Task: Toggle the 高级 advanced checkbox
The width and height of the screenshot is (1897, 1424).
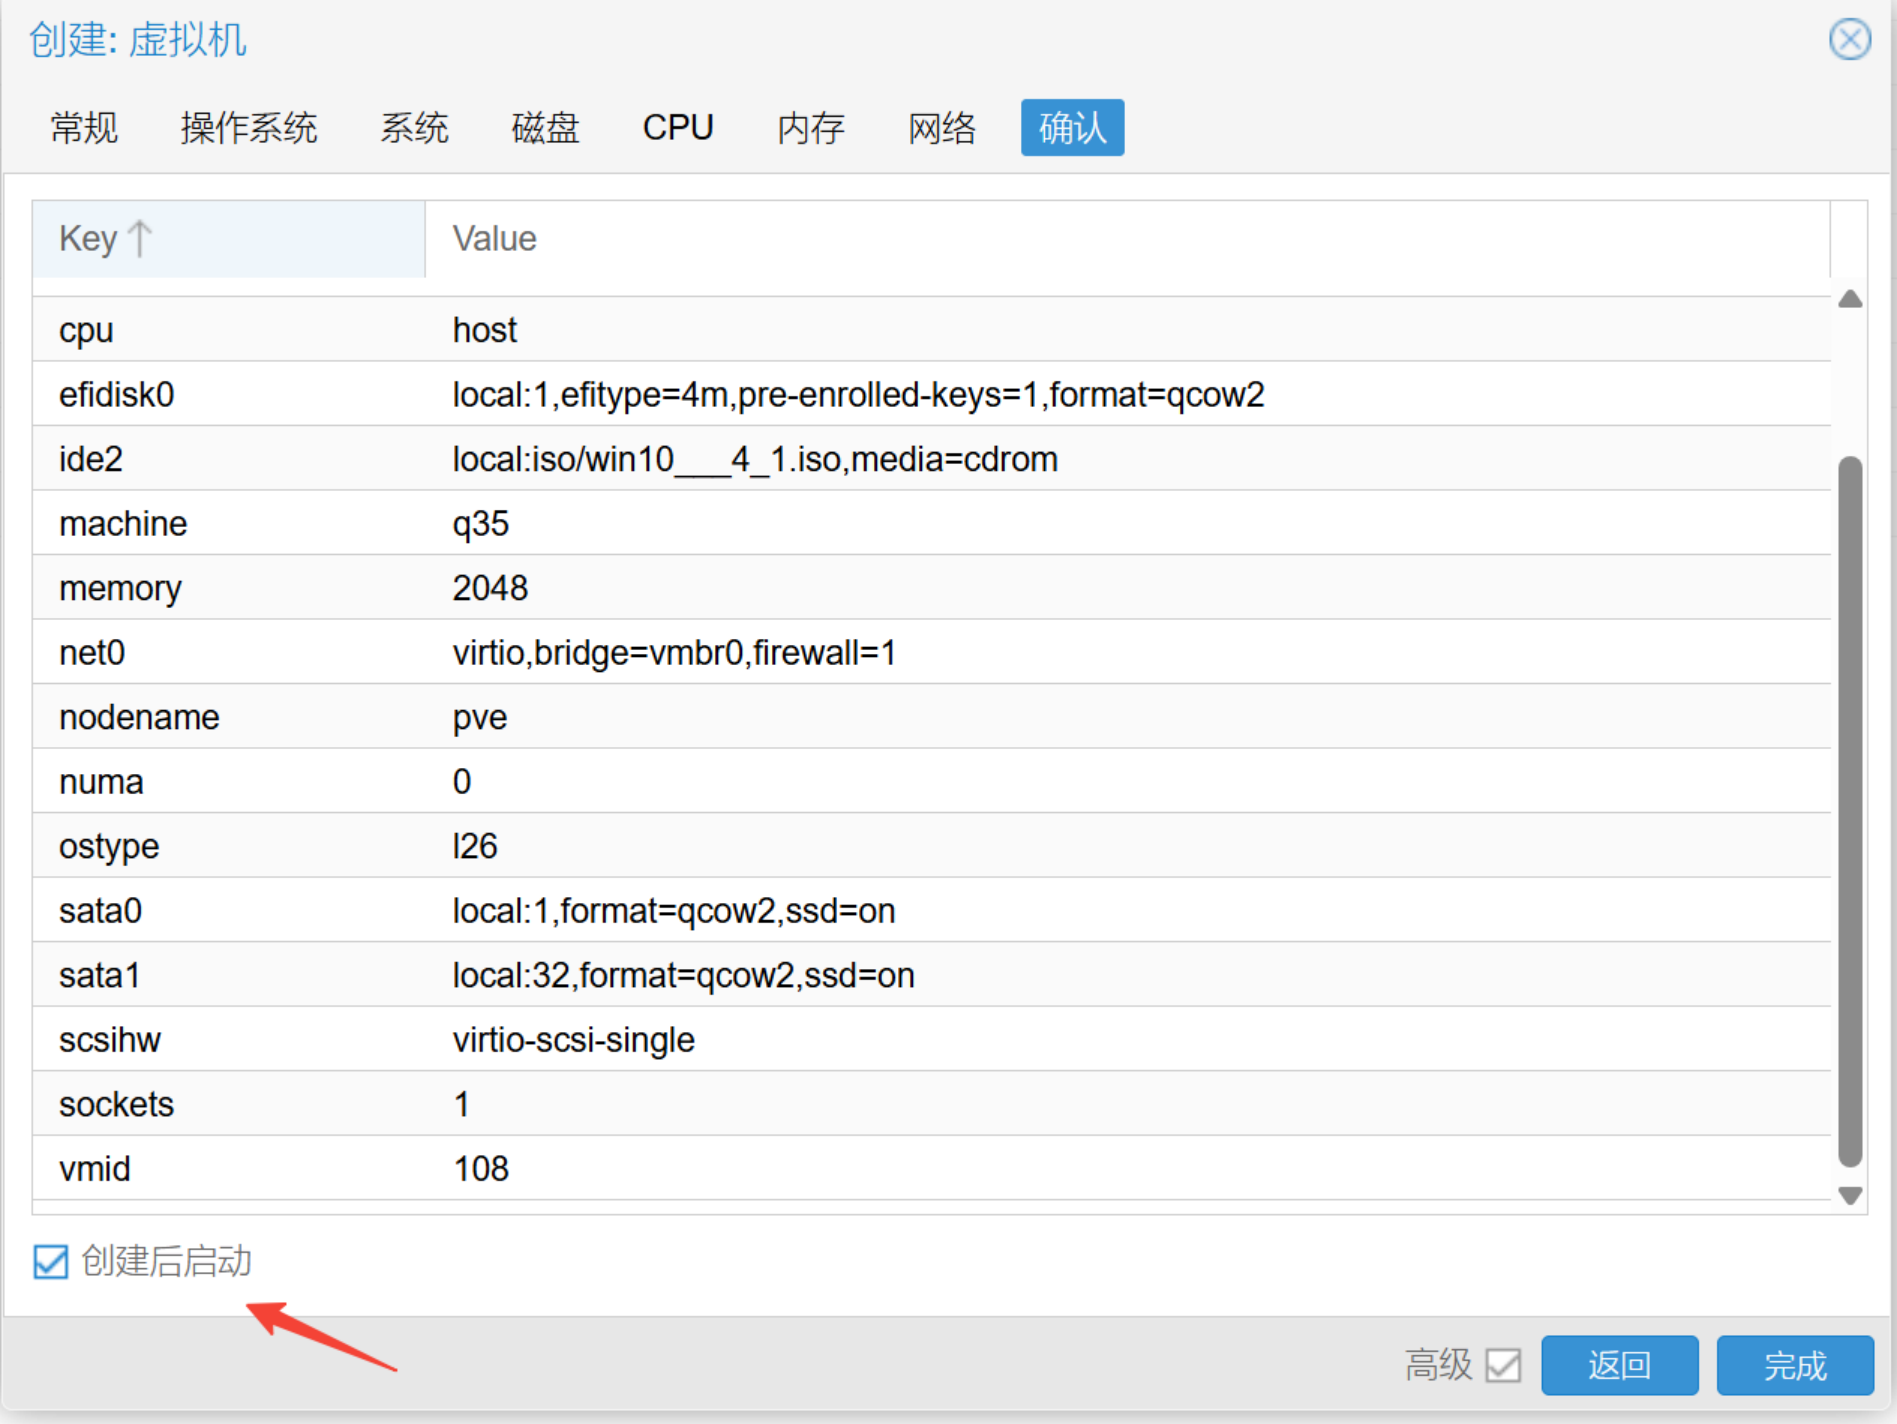Action: [1502, 1365]
